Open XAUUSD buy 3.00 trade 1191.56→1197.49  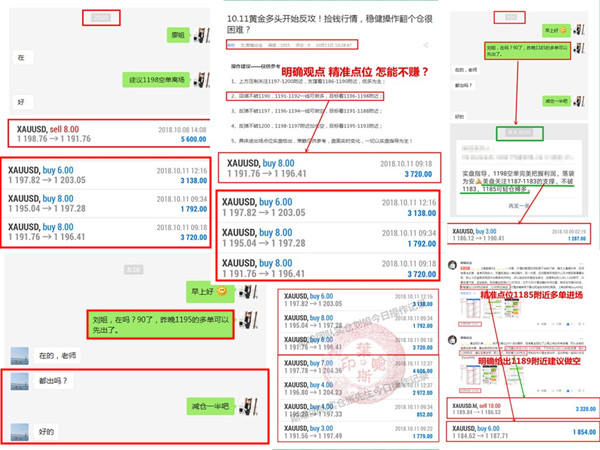[358, 432]
